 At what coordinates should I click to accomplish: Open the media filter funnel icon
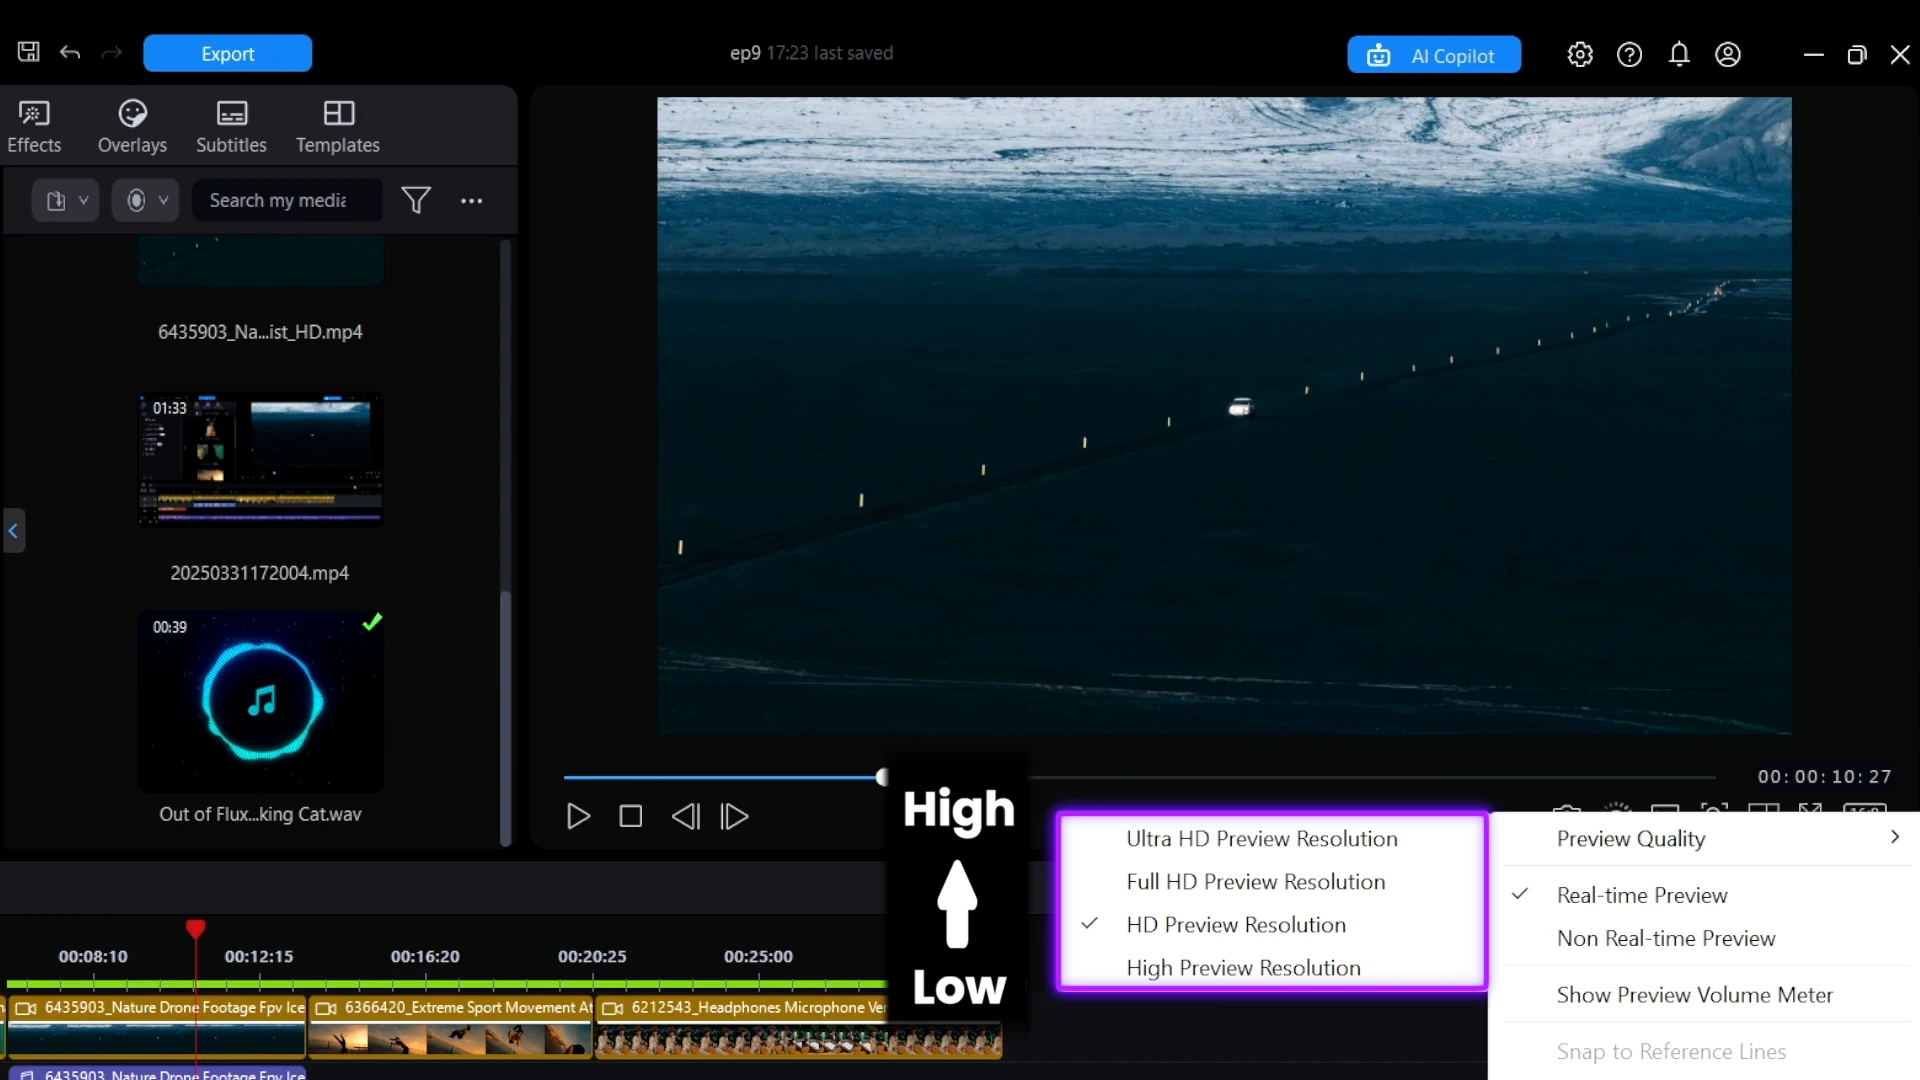(416, 200)
